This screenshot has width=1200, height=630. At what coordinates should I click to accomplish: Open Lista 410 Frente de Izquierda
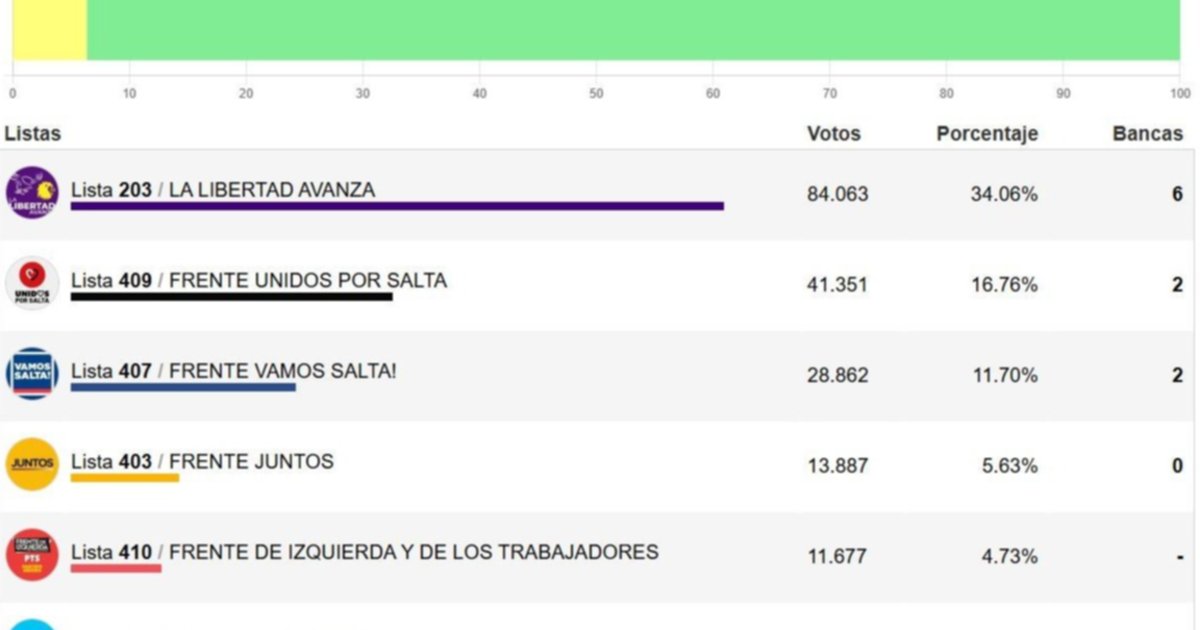pos(364,552)
